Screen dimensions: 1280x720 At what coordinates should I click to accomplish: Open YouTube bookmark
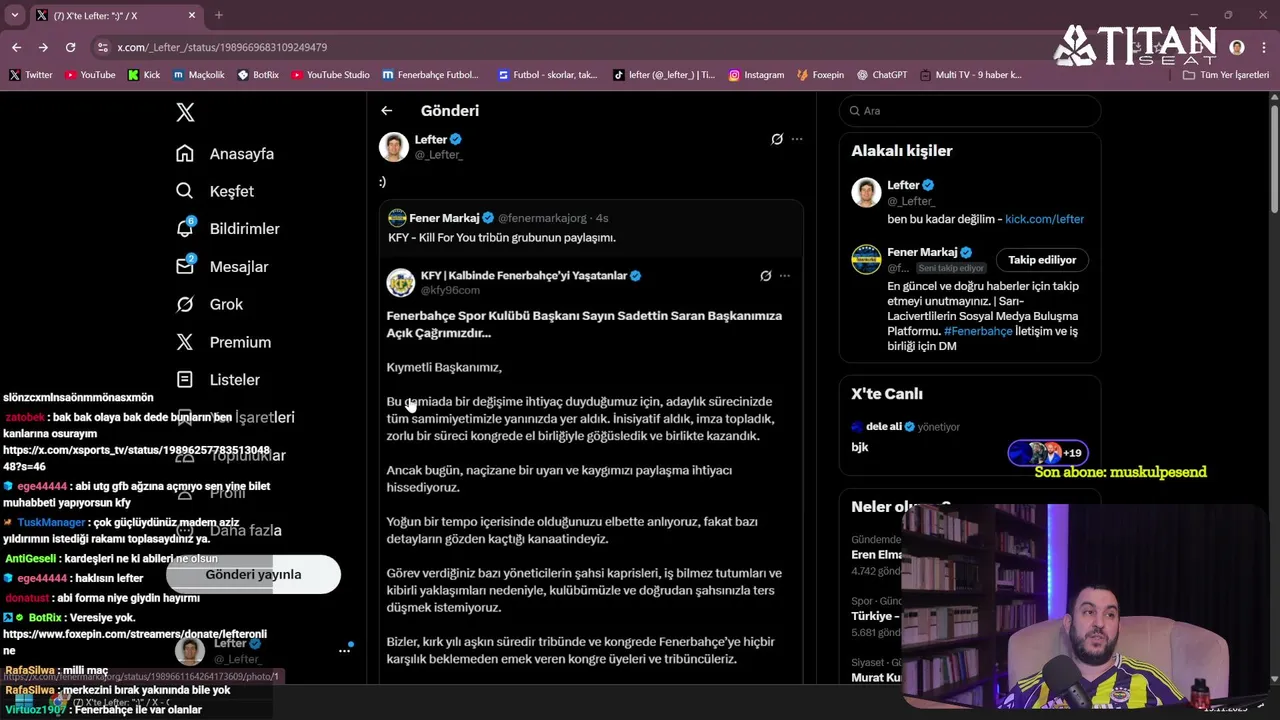tap(89, 75)
